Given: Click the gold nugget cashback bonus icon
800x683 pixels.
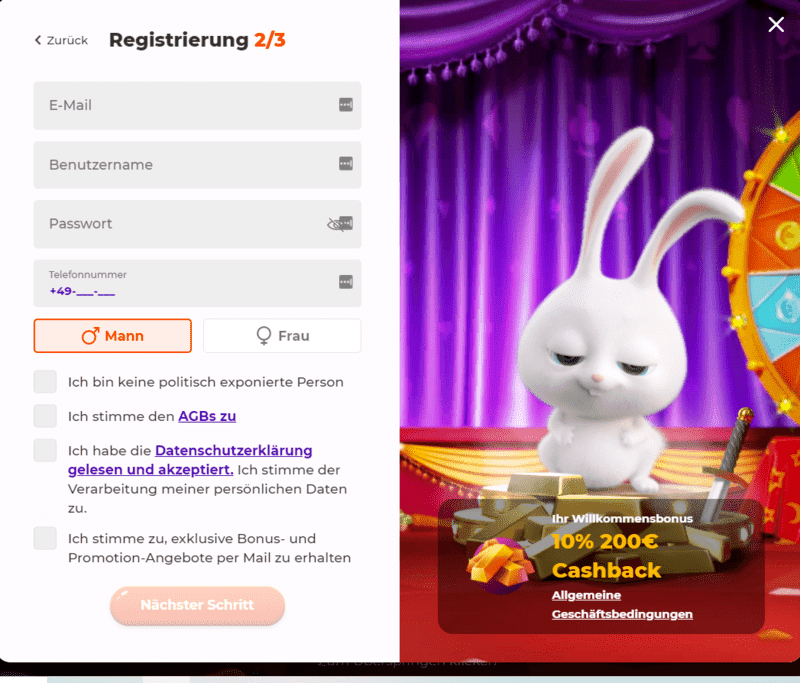Looking at the screenshot, I should pyautogui.click(x=499, y=565).
